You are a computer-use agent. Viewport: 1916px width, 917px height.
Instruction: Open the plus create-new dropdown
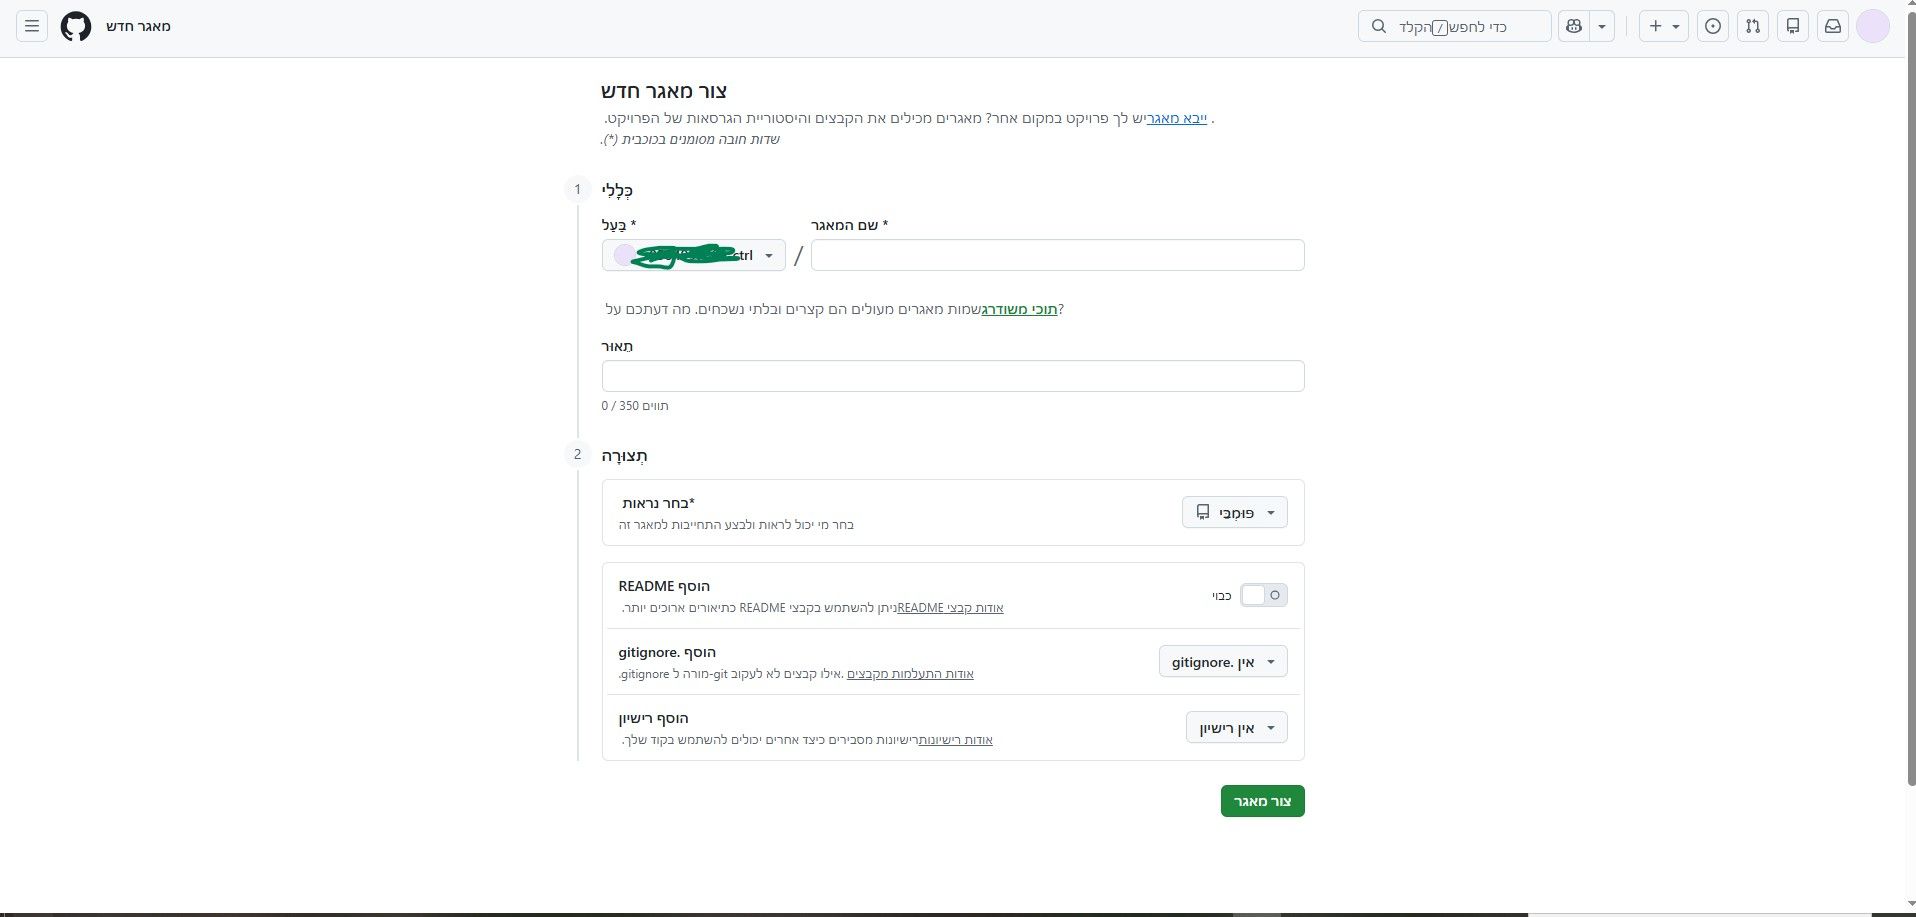[x=1664, y=26]
